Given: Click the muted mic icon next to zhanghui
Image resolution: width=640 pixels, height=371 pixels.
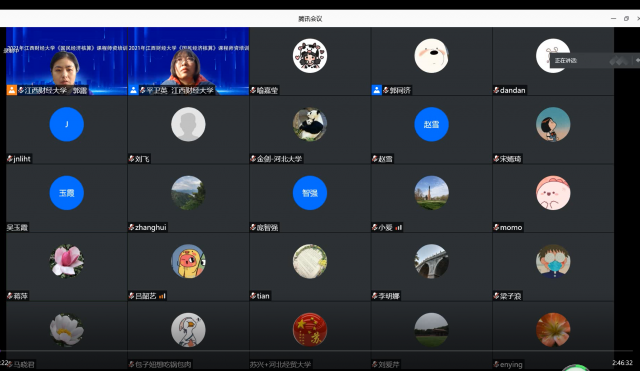Looking at the screenshot, I should pos(131,227).
